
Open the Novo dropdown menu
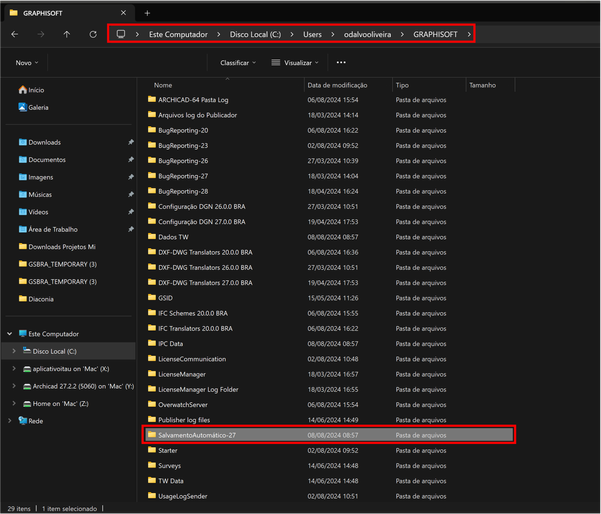tap(26, 62)
